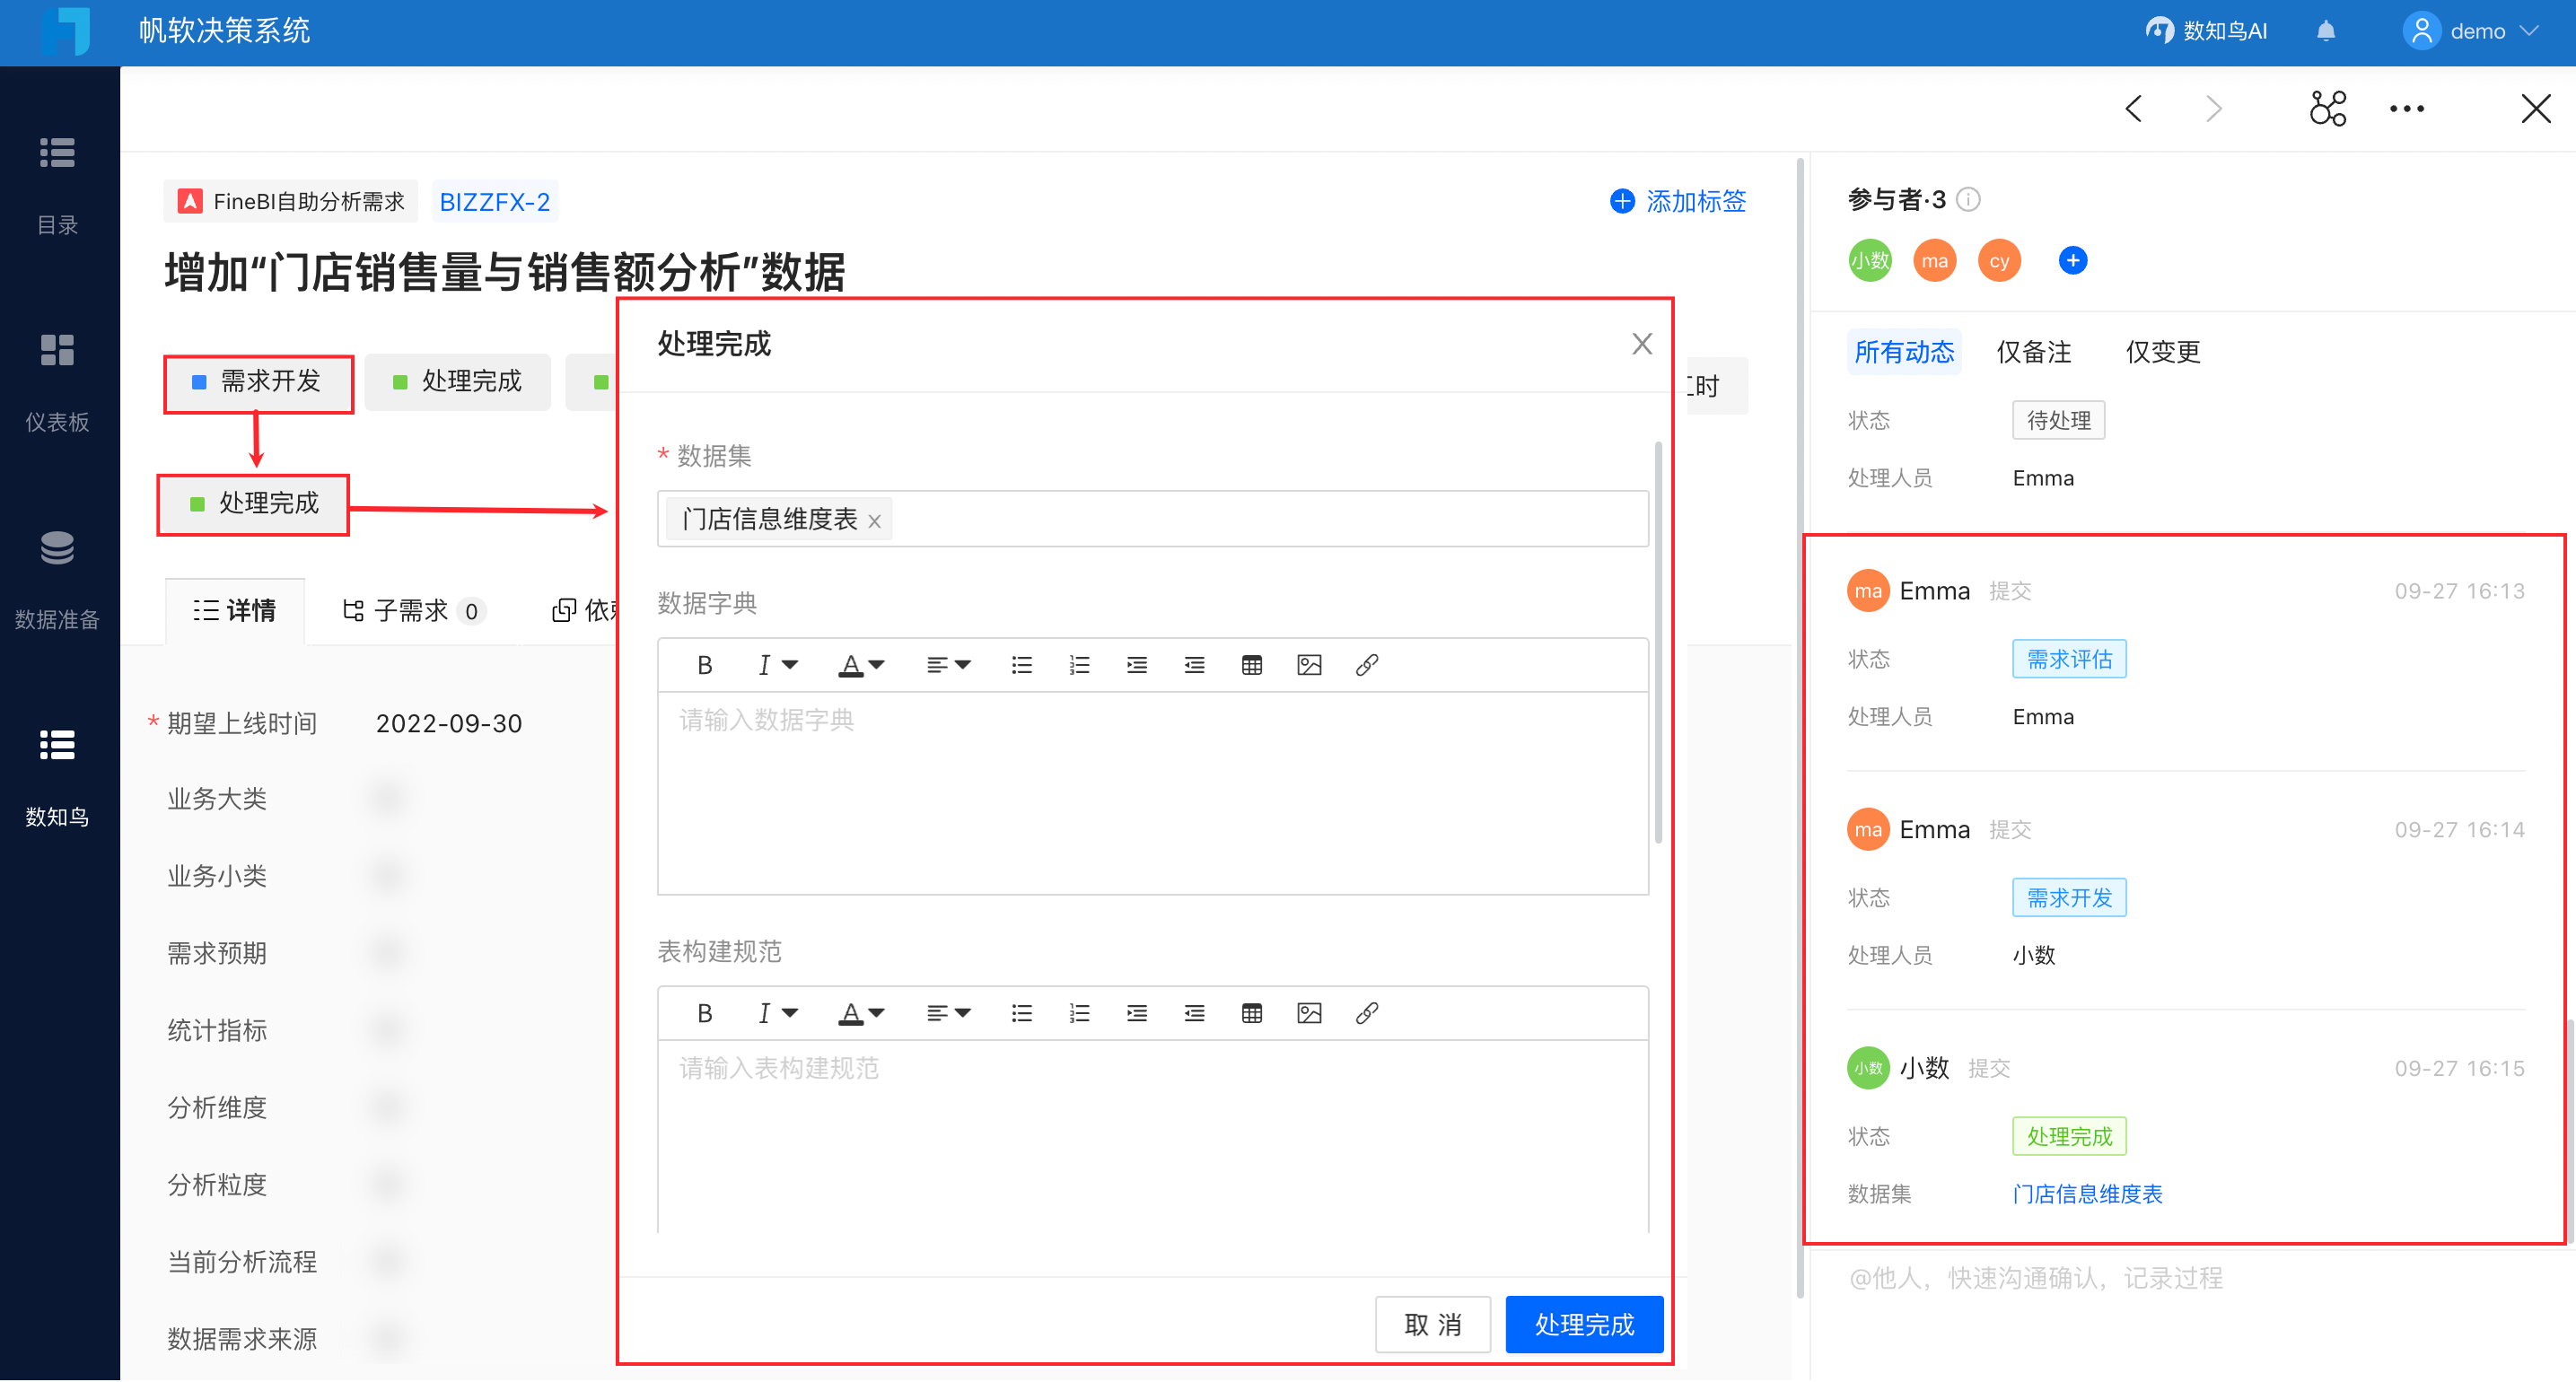
Task: Switch to the 仅备注 activity tab
Action: [2033, 352]
